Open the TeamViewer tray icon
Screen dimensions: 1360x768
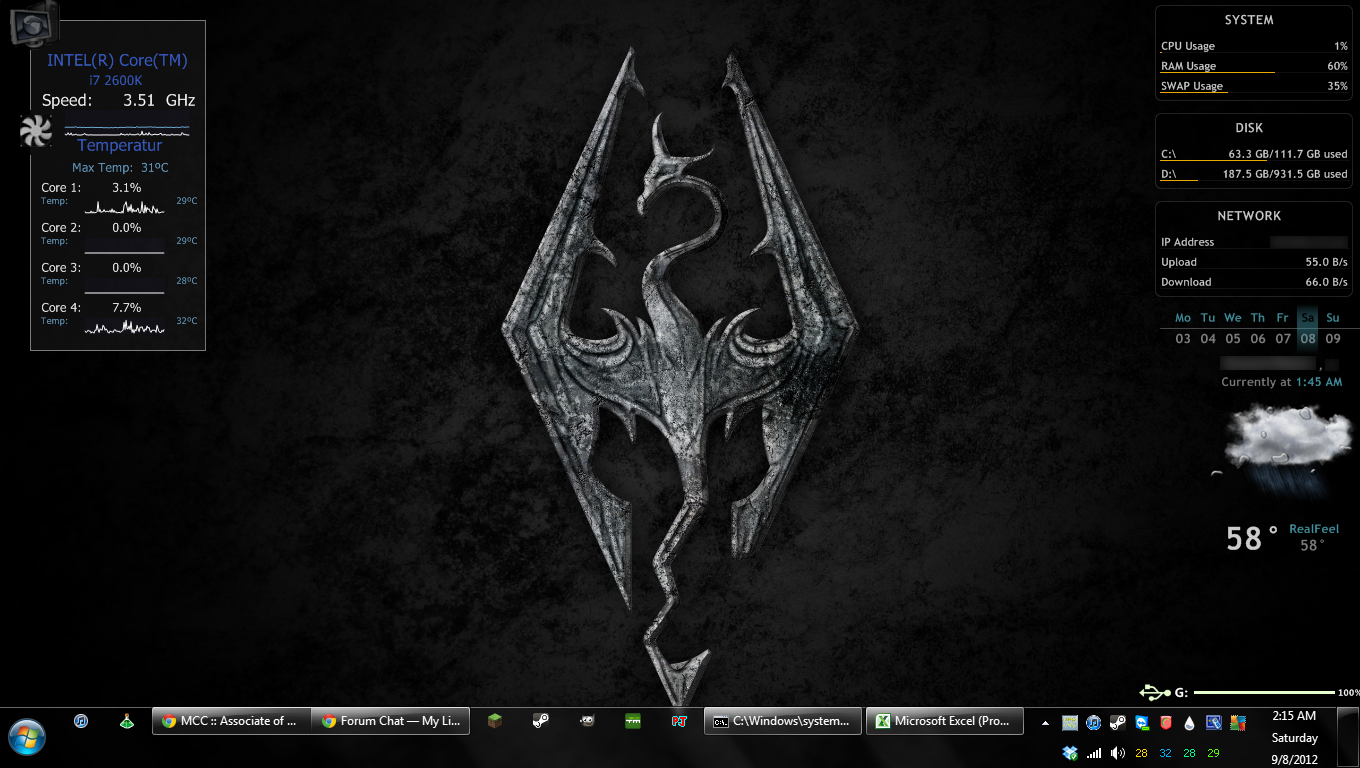(x=1142, y=722)
